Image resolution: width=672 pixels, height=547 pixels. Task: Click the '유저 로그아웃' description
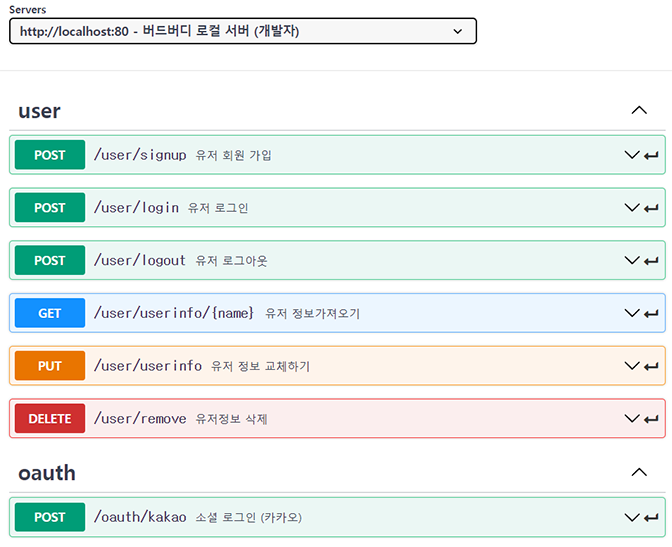point(231,261)
